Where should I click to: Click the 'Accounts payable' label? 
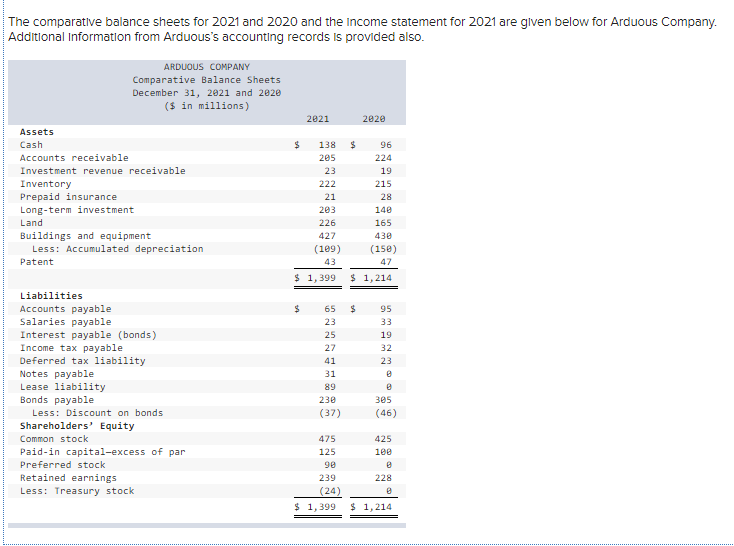(x=66, y=309)
